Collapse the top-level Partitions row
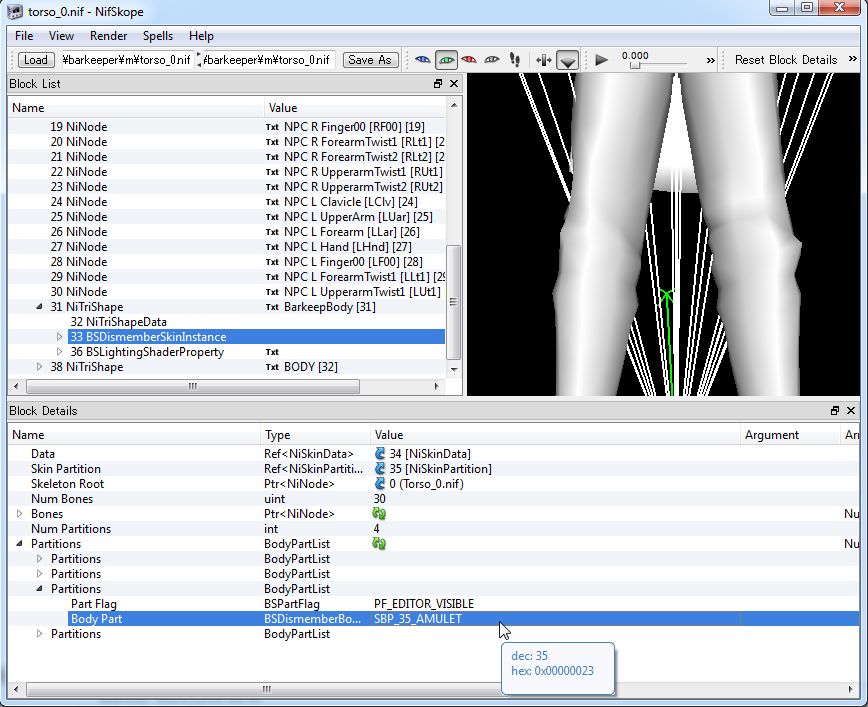868x707 pixels. (x=19, y=544)
